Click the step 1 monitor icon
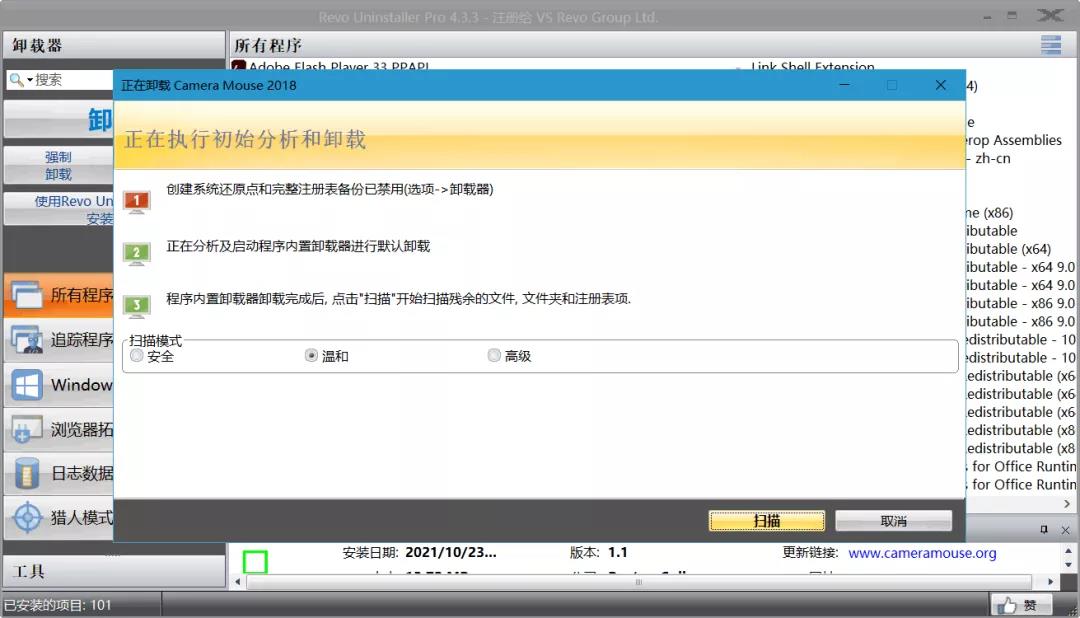 pos(136,202)
